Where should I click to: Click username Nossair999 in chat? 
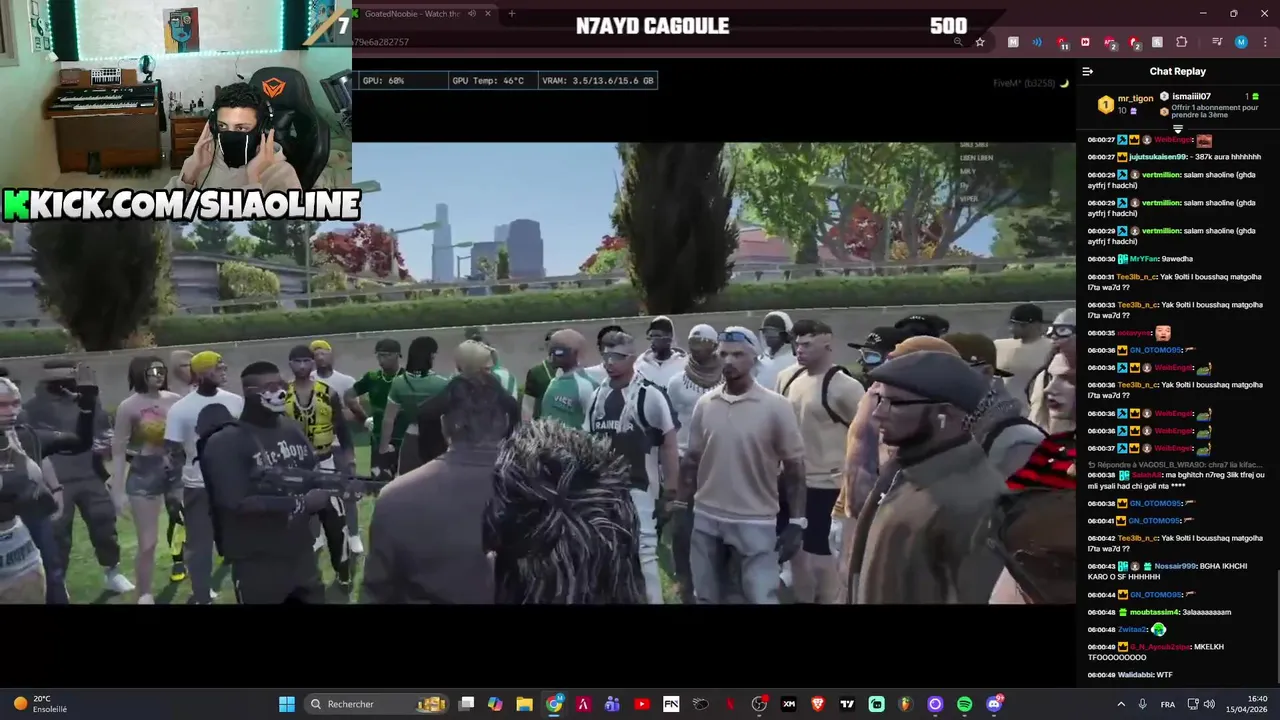(x=1173, y=566)
